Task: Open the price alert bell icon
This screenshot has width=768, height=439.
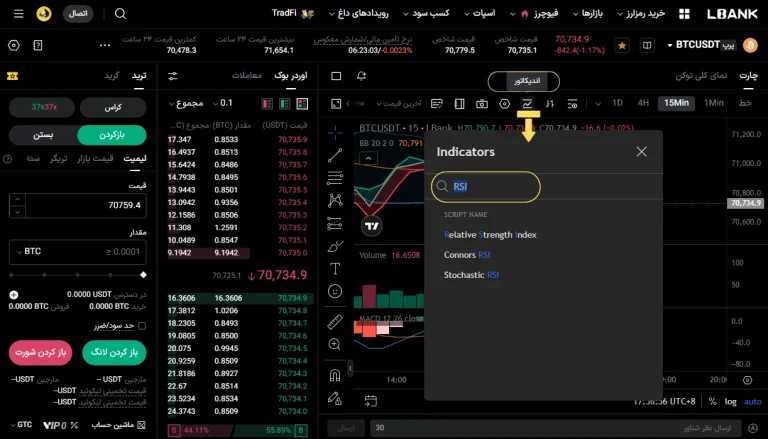Action: click(361, 75)
